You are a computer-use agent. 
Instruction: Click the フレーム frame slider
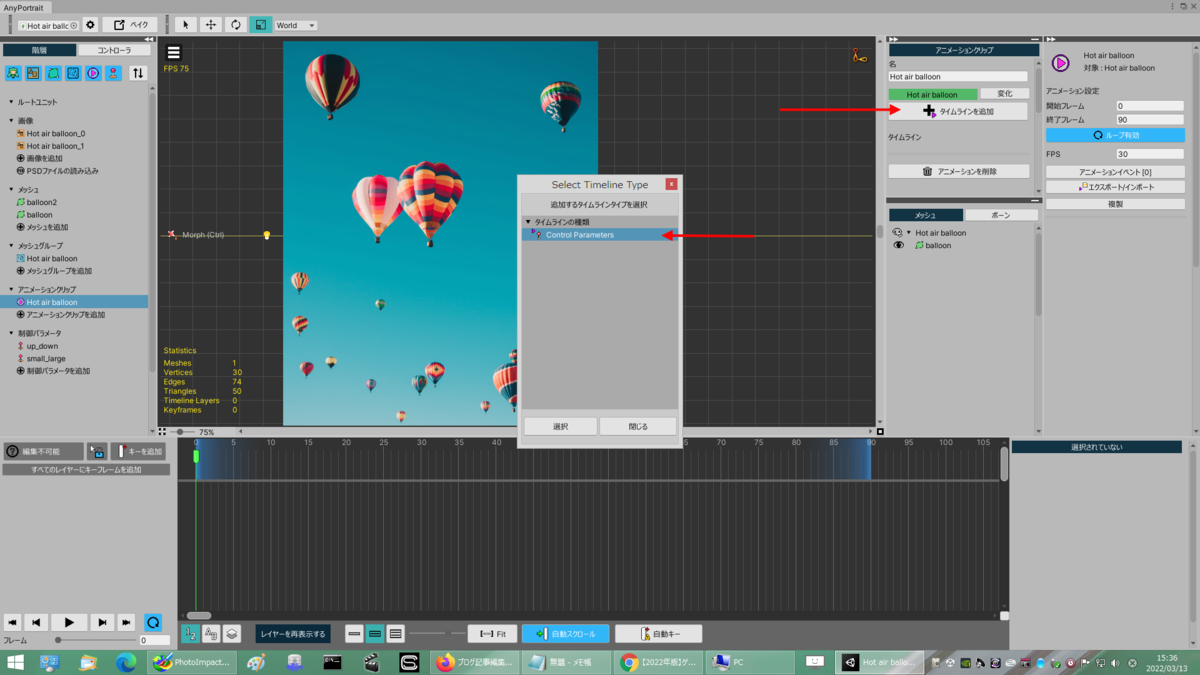click(95, 640)
